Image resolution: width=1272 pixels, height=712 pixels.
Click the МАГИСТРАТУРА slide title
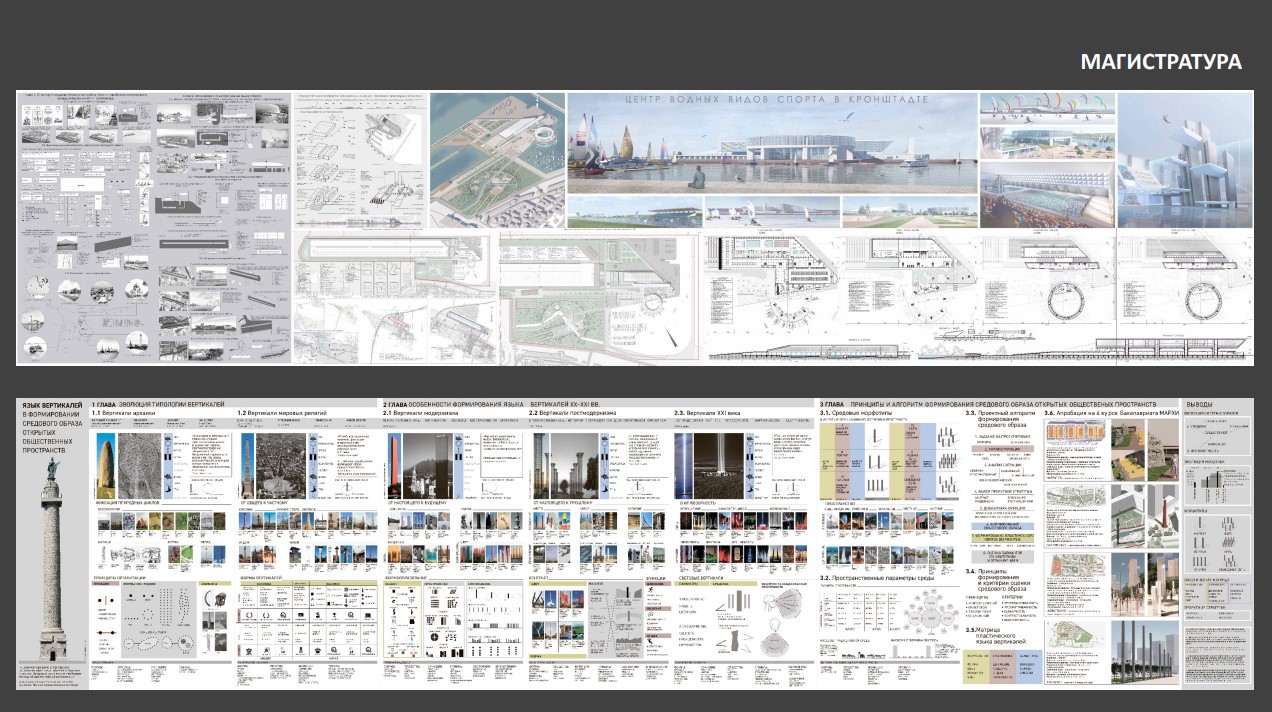click(1160, 62)
